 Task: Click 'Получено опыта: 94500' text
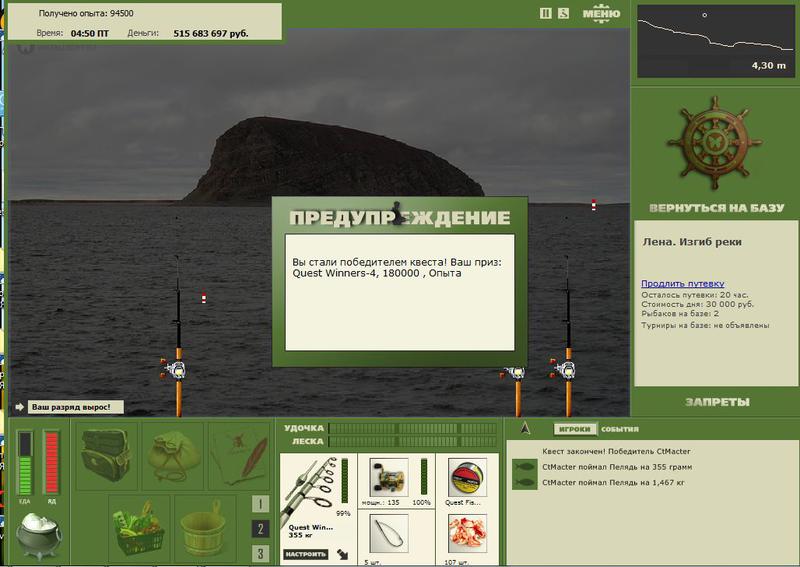point(86,14)
